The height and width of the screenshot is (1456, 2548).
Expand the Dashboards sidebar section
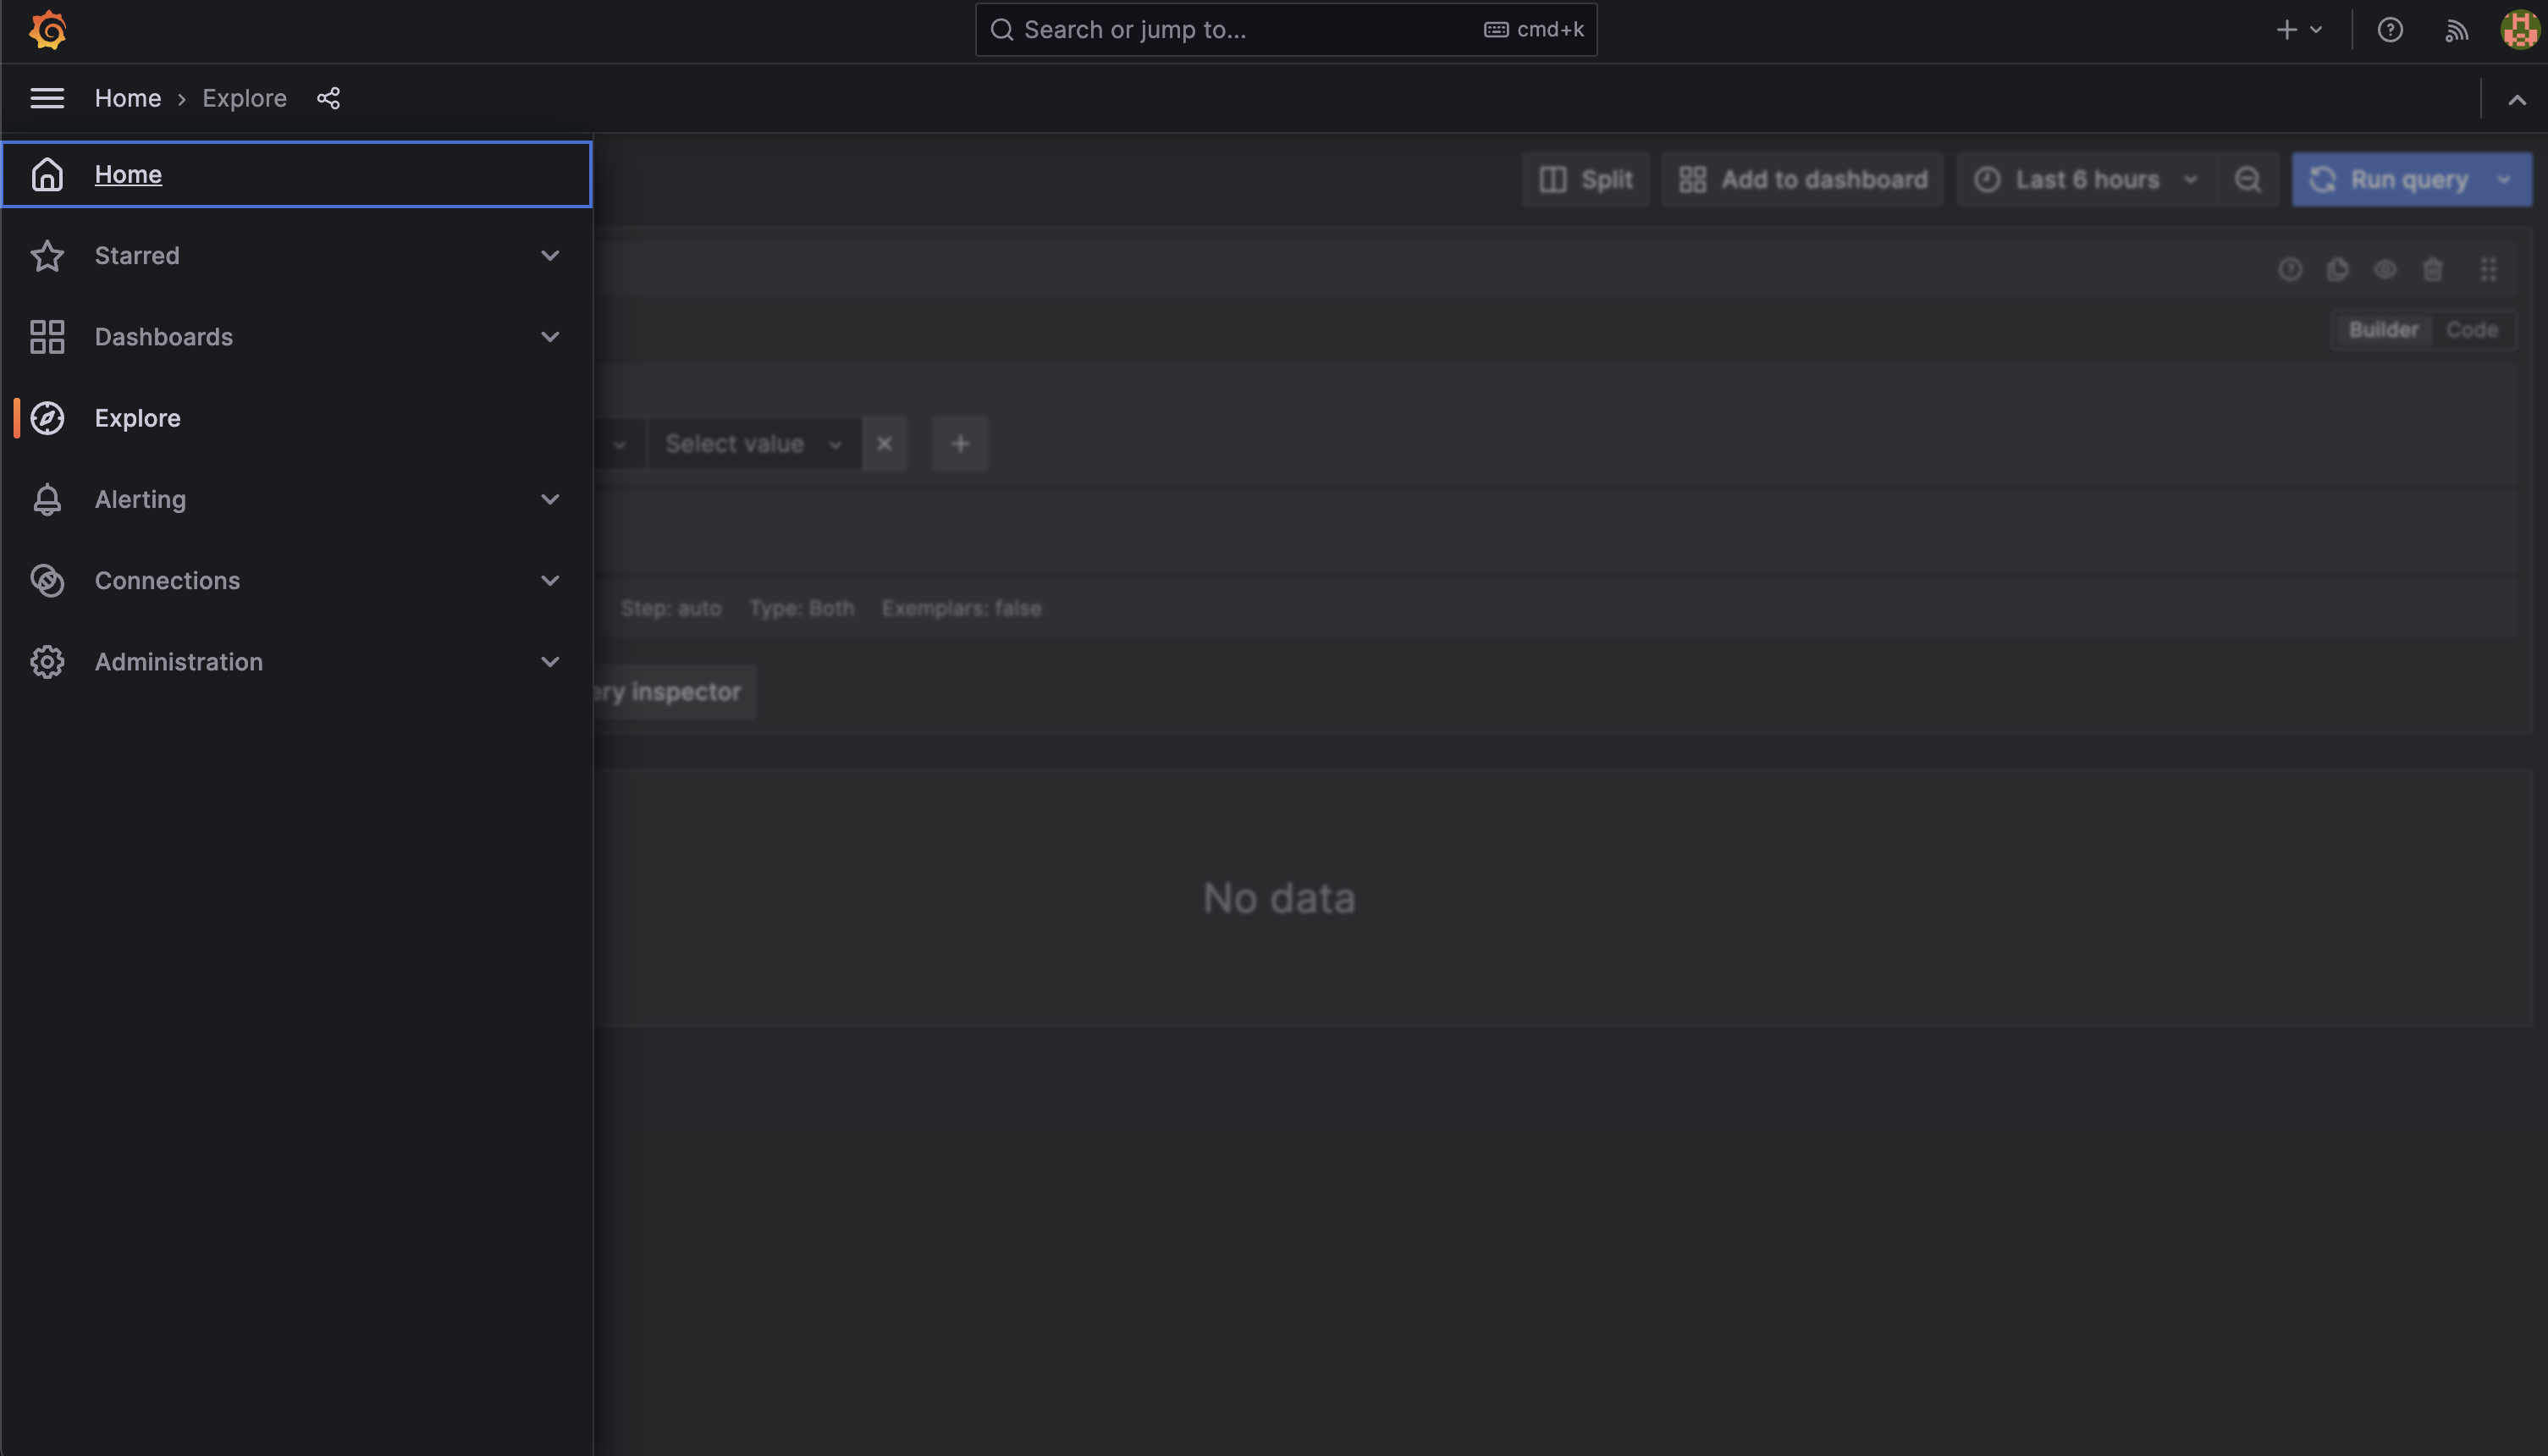[549, 337]
